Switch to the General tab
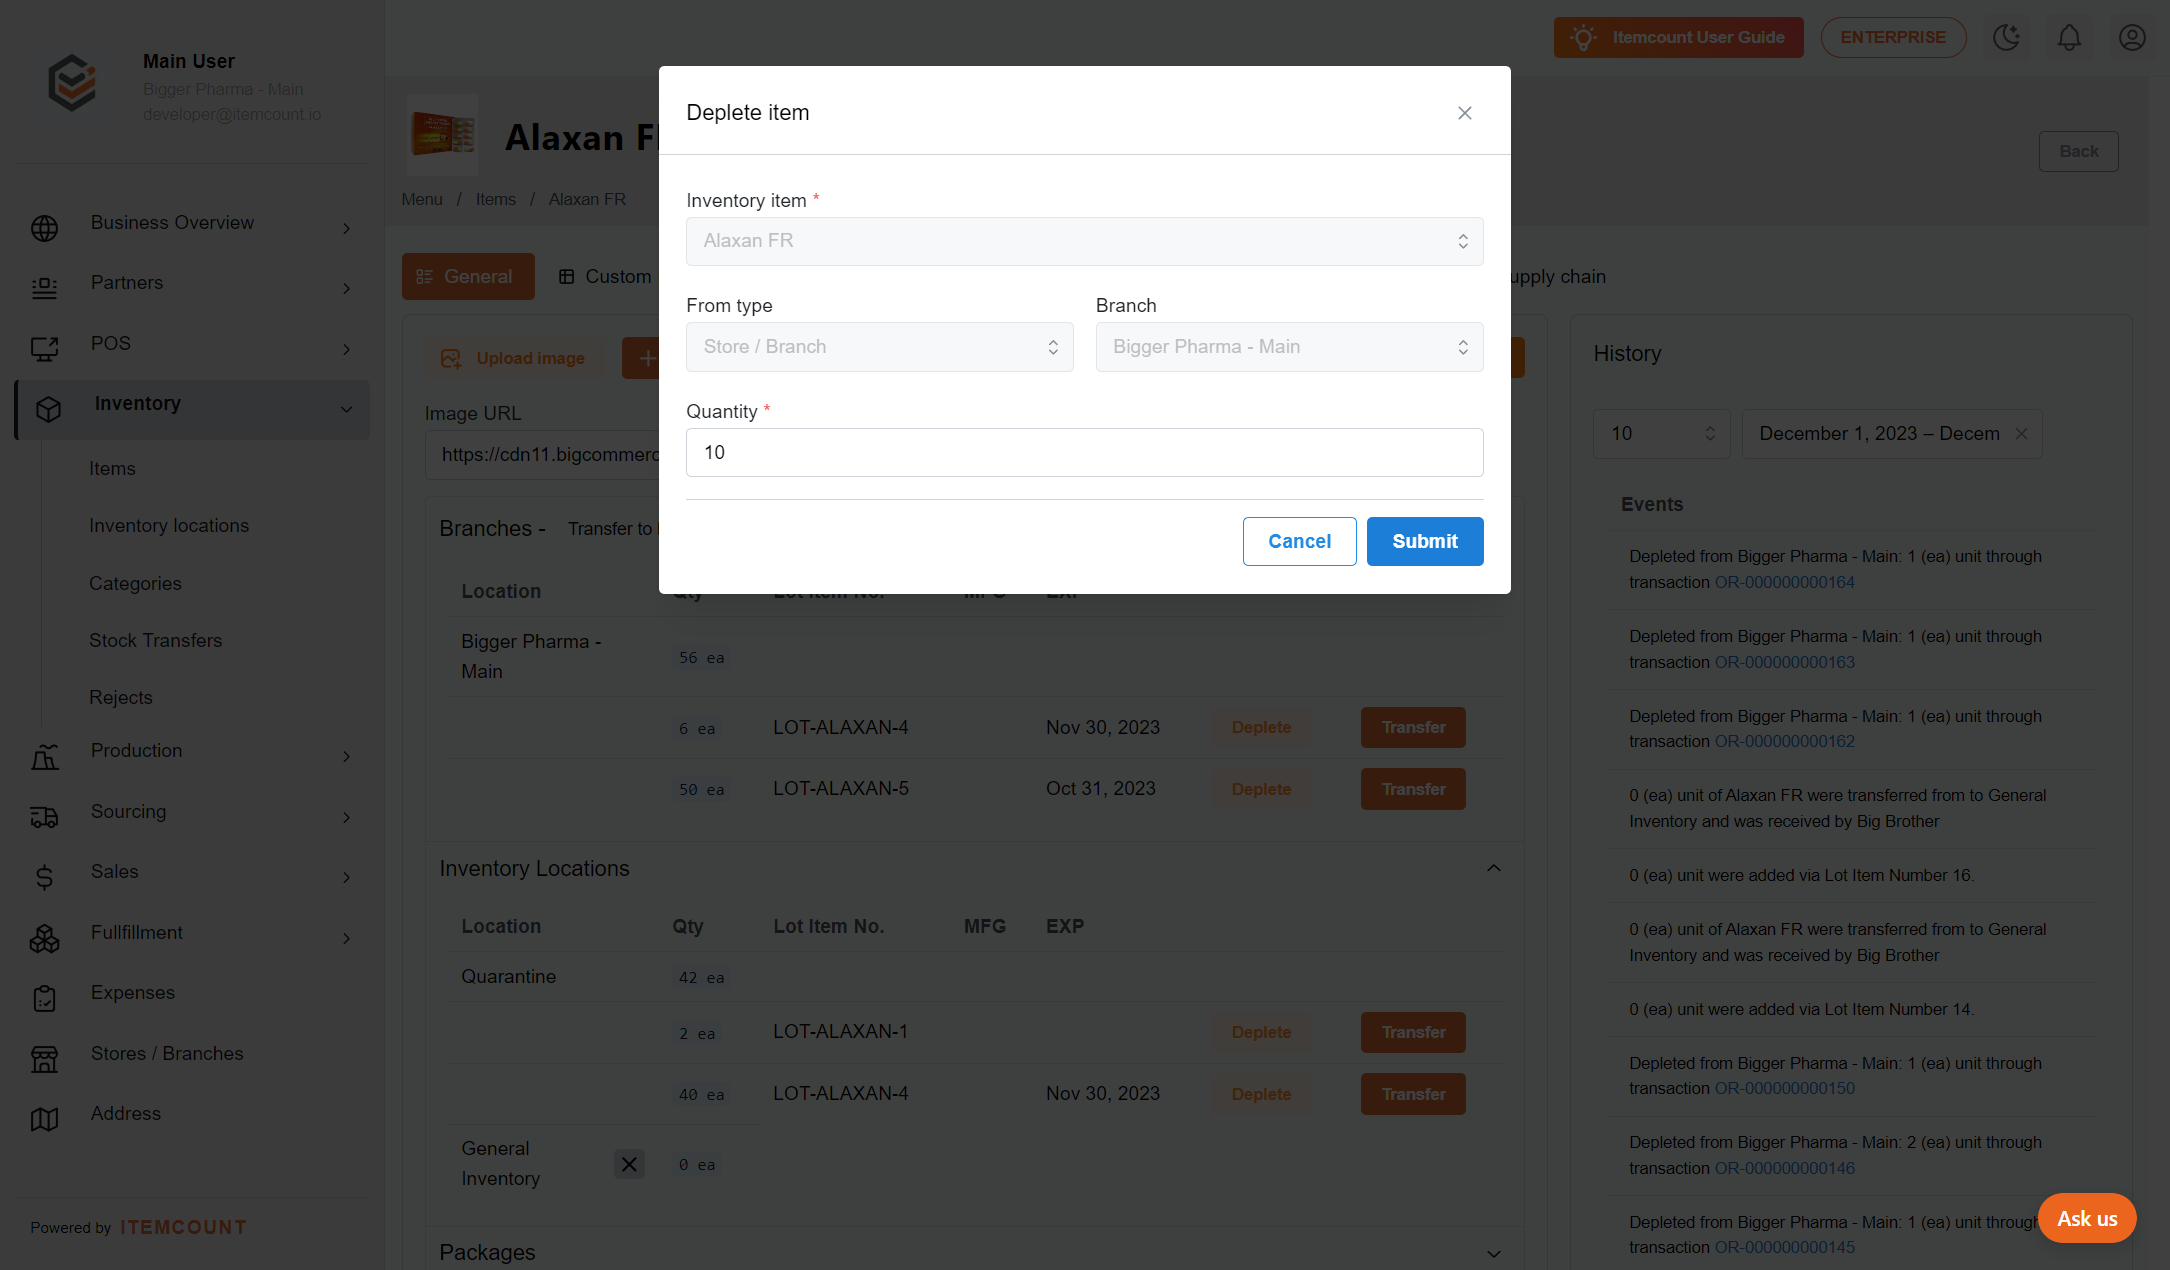2170x1270 pixels. pyautogui.click(x=468, y=276)
